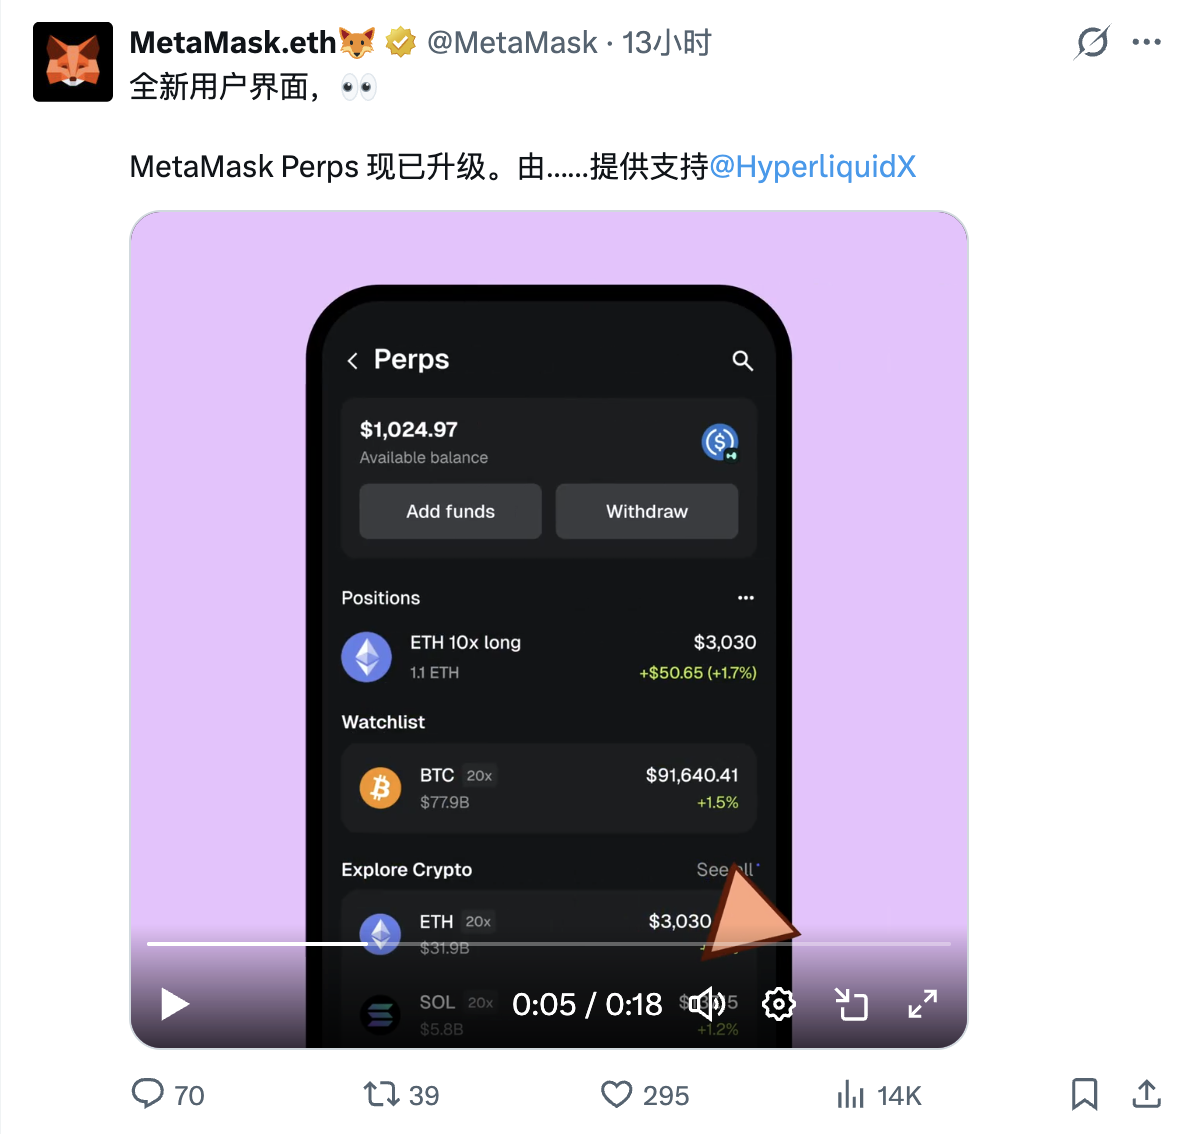The width and height of the screenshot is (1194, 1134).
Task: Share the tweet
Action: coord(1146,1094)
